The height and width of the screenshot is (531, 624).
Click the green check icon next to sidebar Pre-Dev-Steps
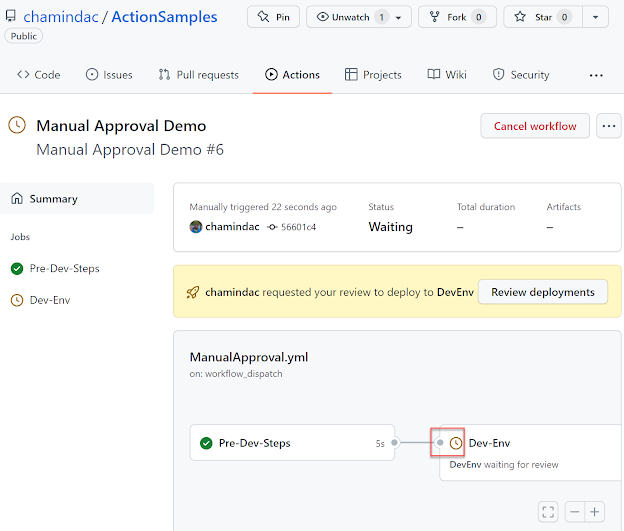[x=17, y=269]
